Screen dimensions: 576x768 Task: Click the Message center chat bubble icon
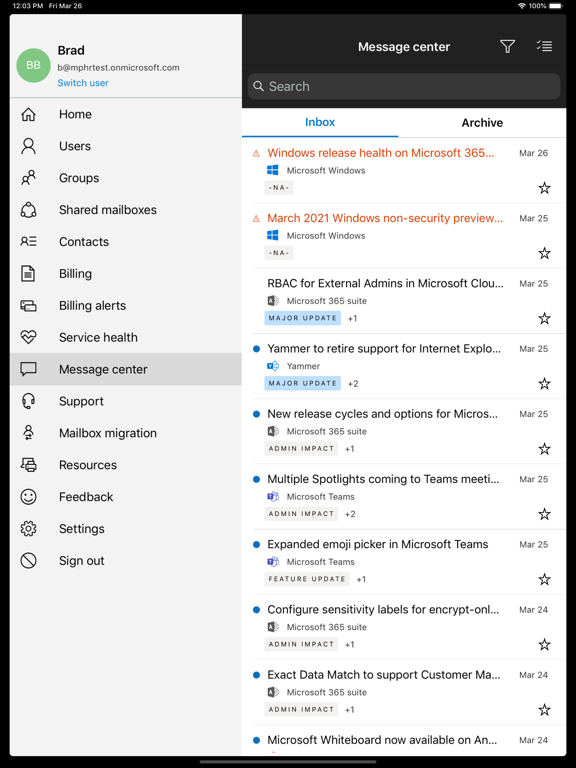coord(28,369)
